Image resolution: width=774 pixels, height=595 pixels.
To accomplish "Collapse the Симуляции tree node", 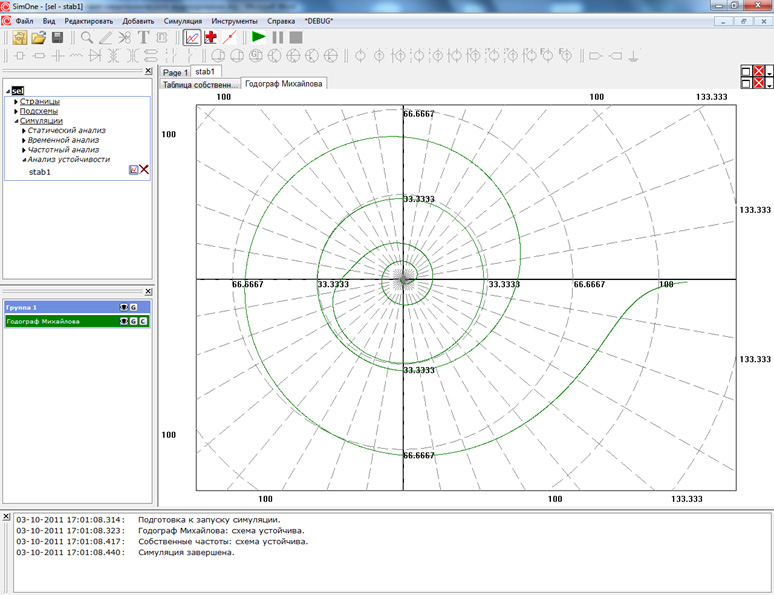I will [x=16, y=121].
